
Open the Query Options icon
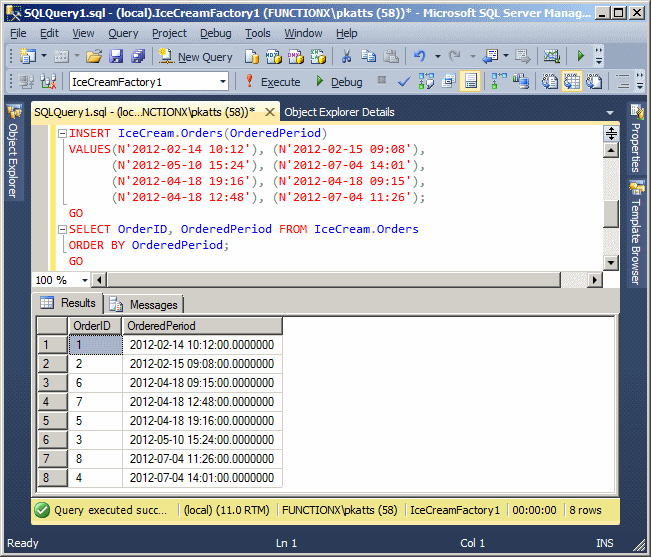[x=448, y=81]
